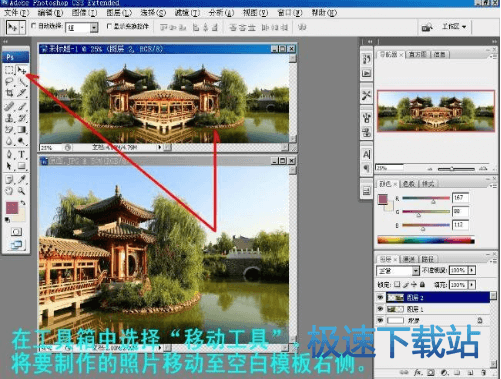Select the Rectangular Marquee tool
The height and width of the screenshot is (379, 501).
(x=9, y=70)
